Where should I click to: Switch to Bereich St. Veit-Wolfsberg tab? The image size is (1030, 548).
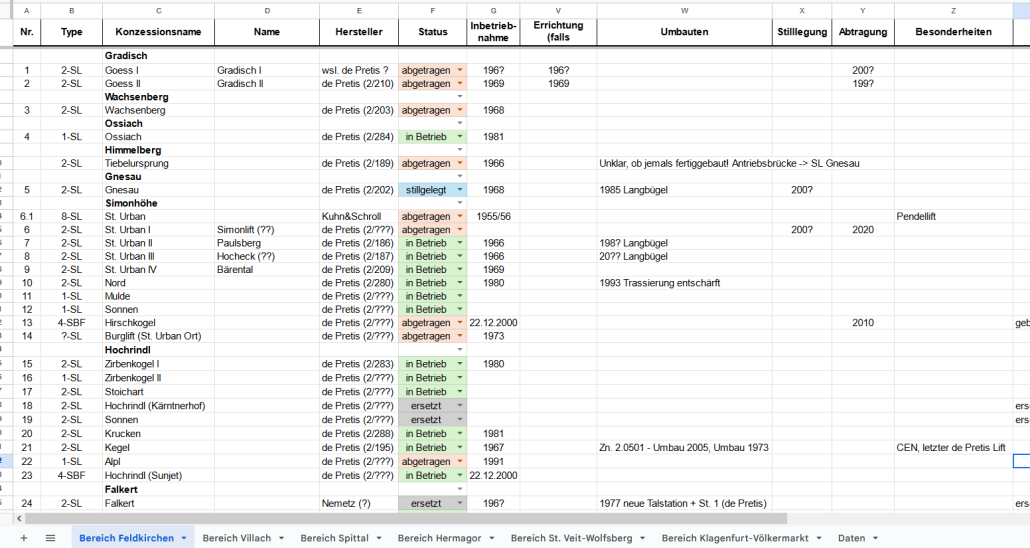[x=571, y=538]
